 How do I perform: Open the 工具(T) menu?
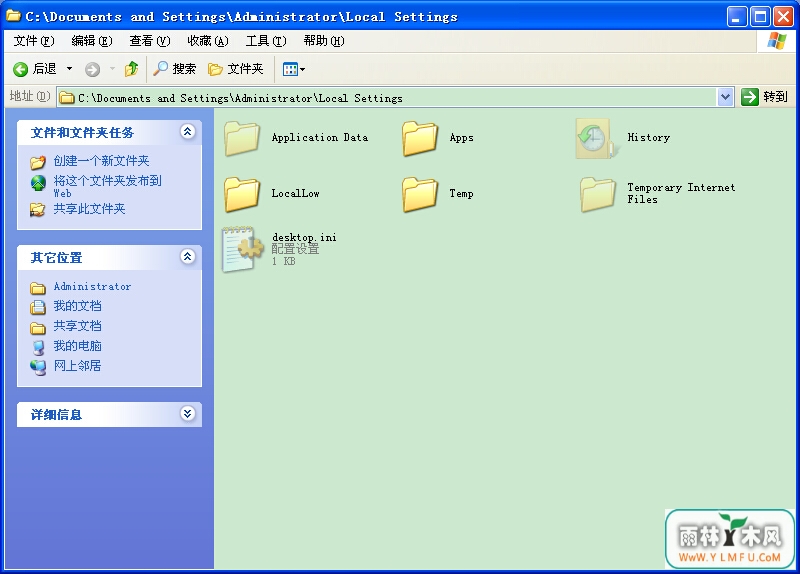266,41
